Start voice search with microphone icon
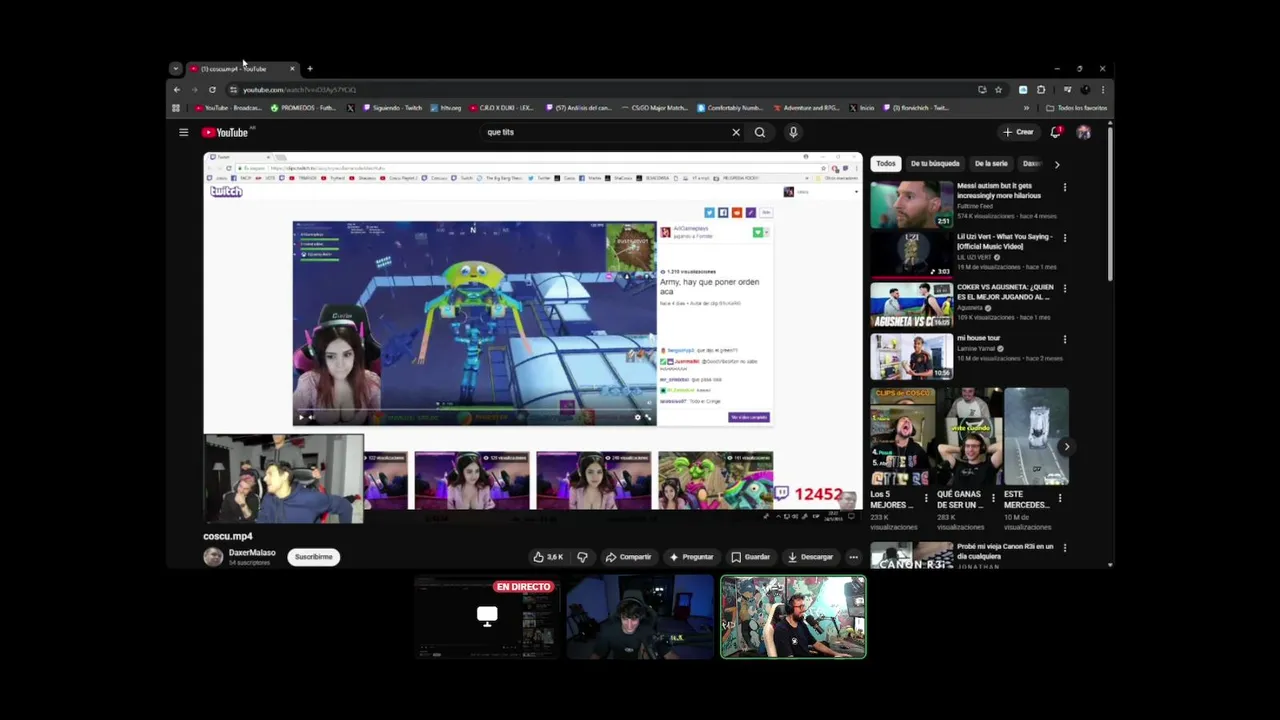 [x=793, y=132]
